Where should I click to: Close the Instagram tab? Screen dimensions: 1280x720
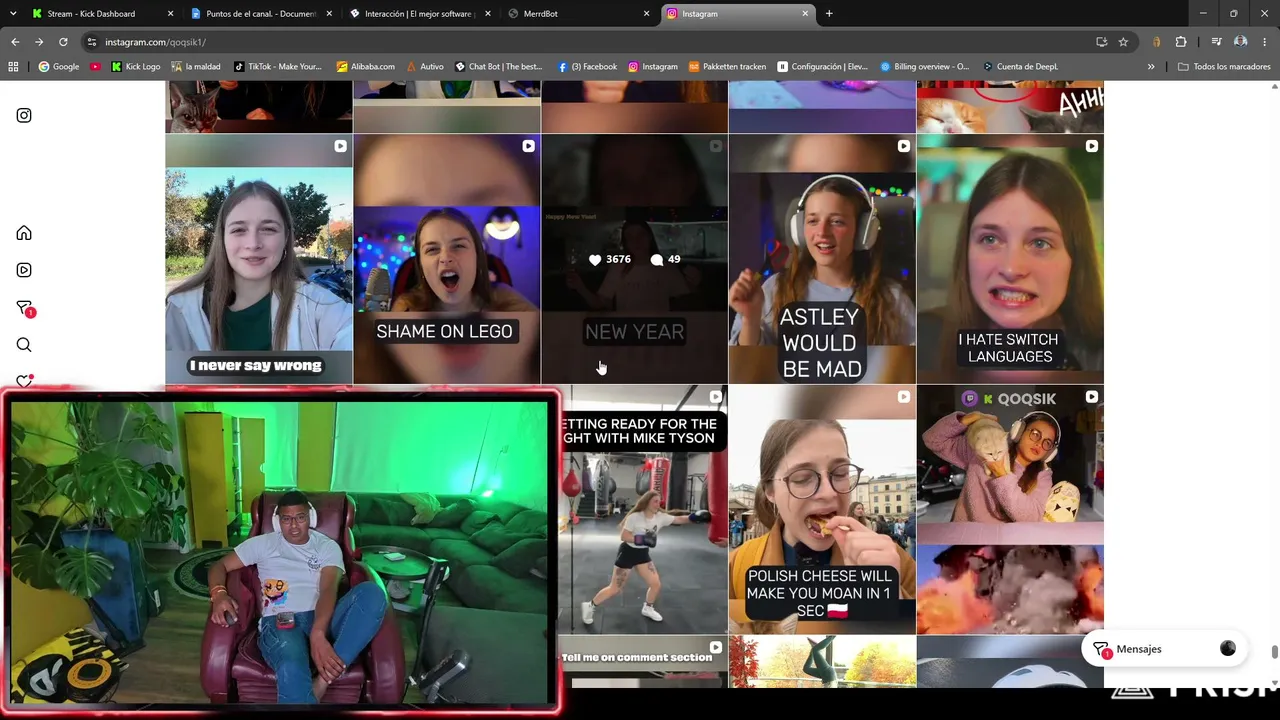(x=805, y=14)
